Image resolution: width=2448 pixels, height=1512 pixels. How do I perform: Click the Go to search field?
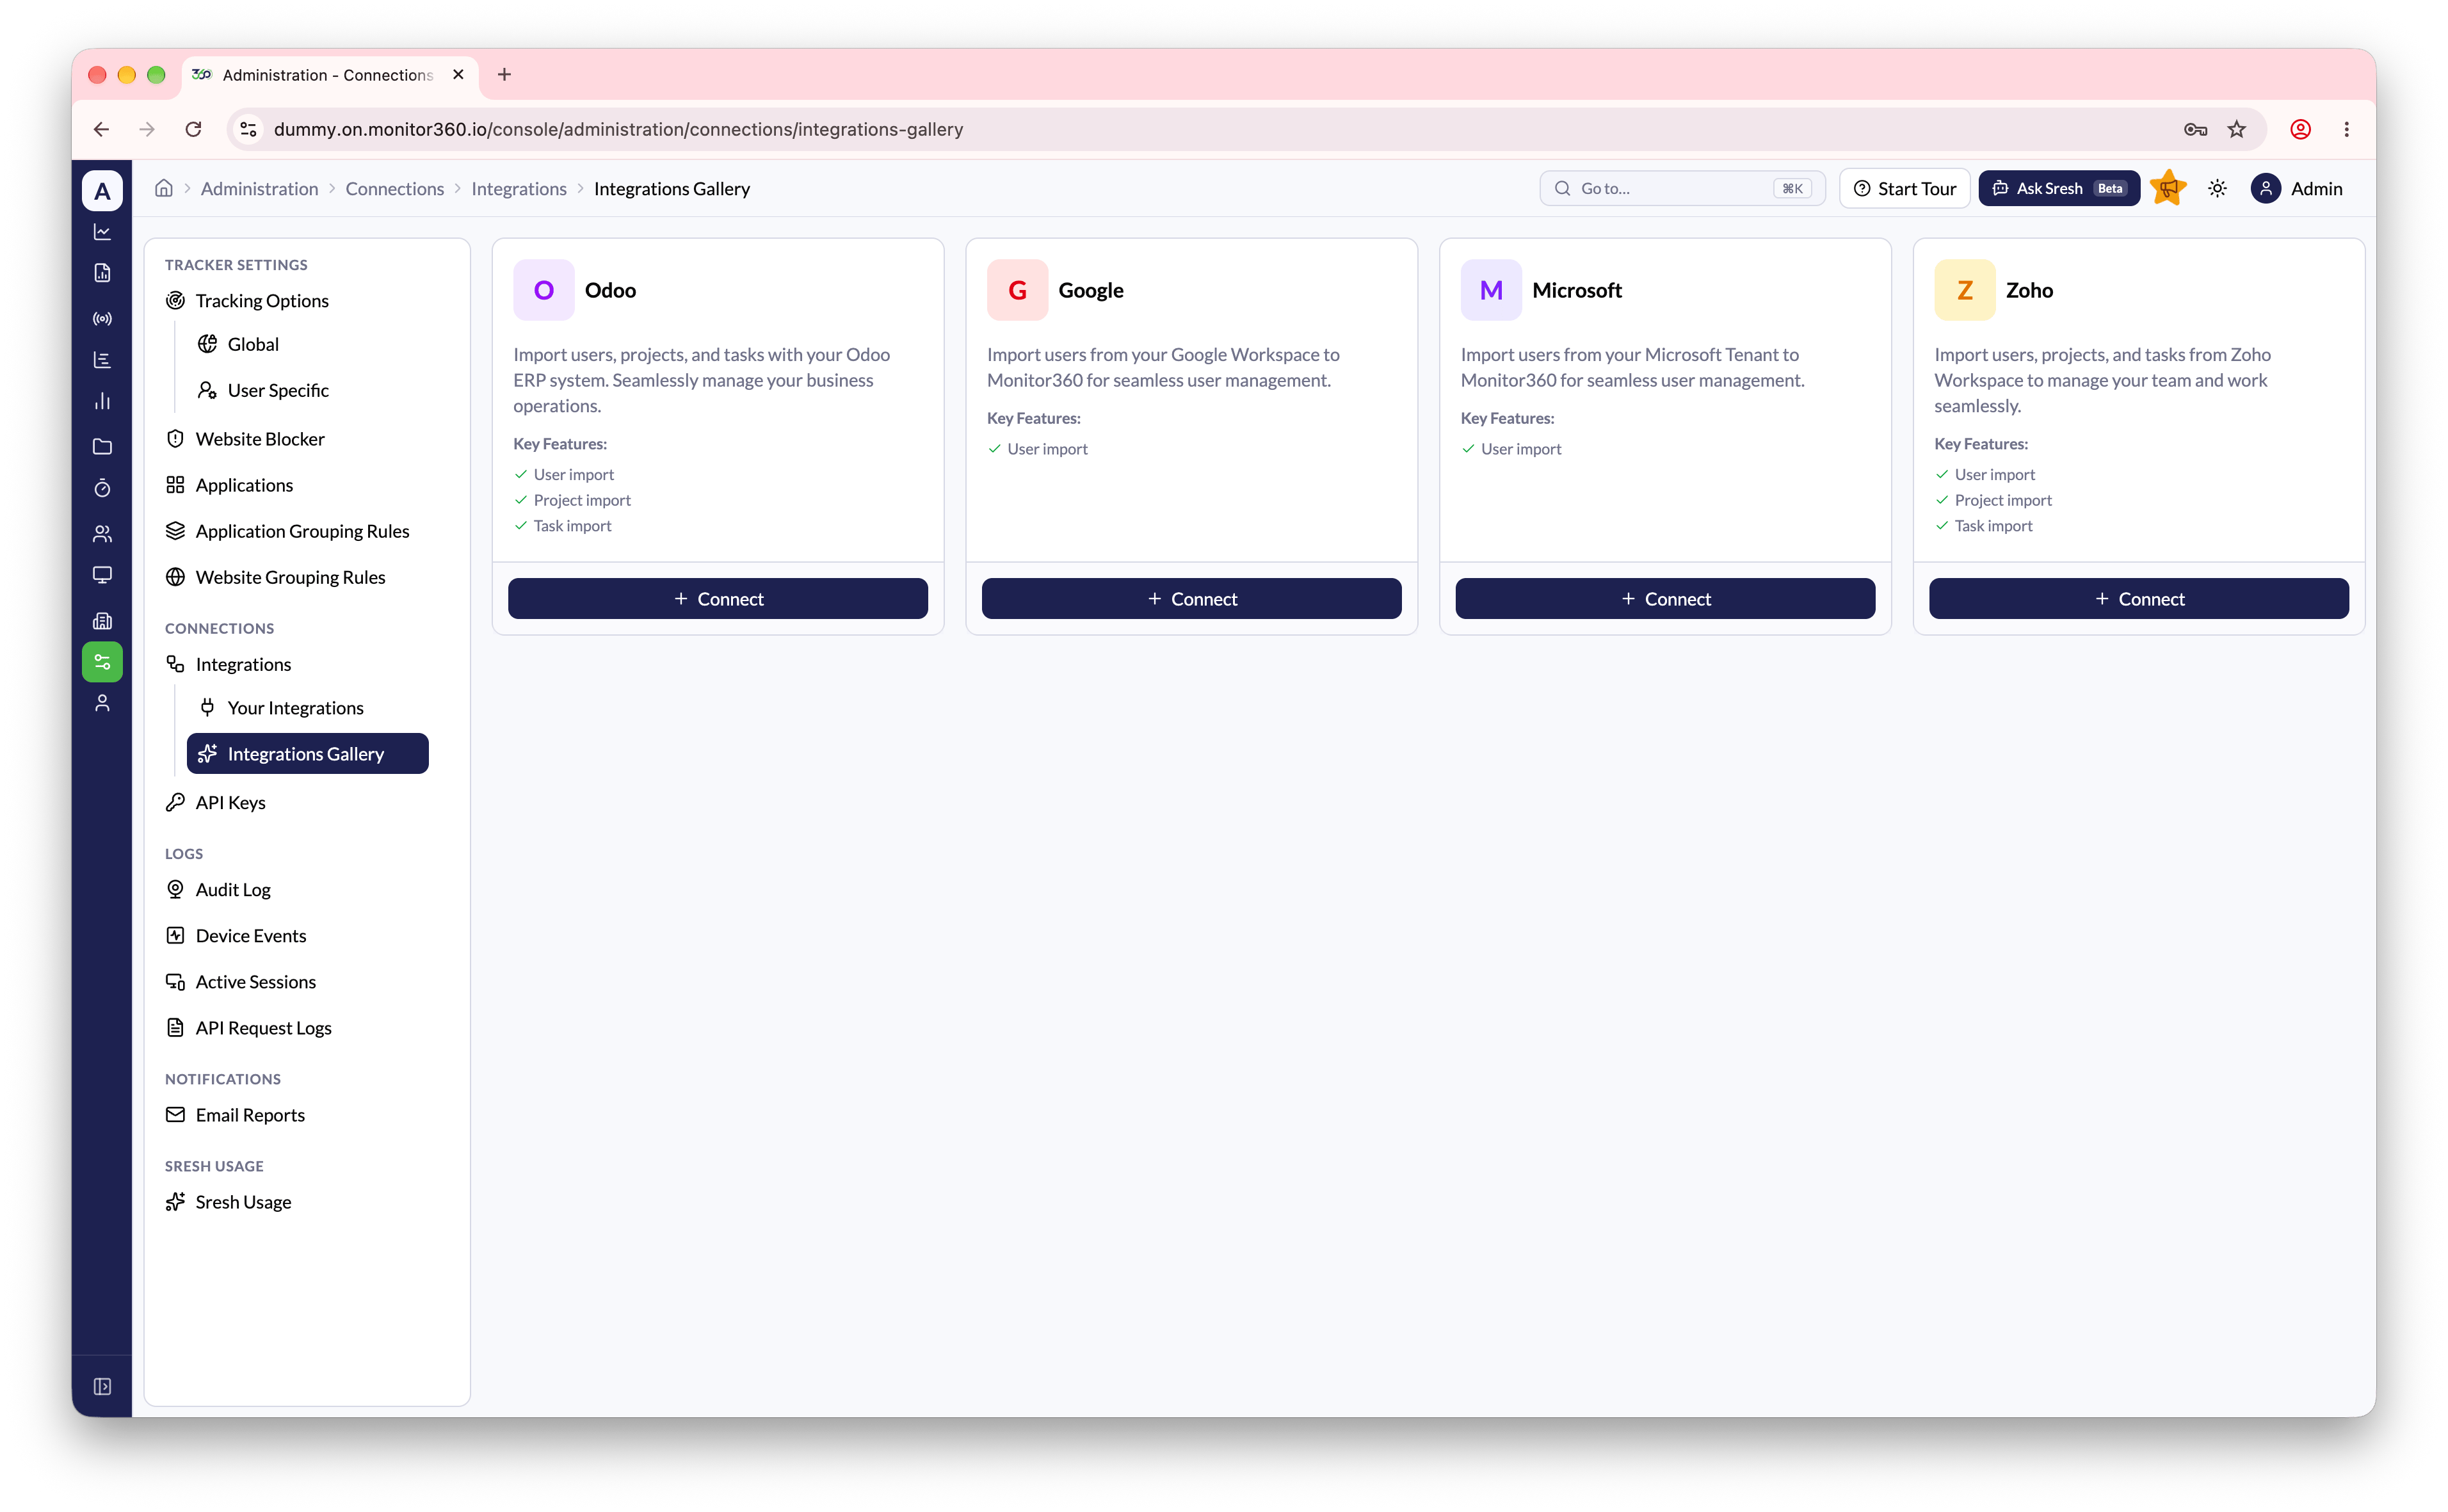1682,188
